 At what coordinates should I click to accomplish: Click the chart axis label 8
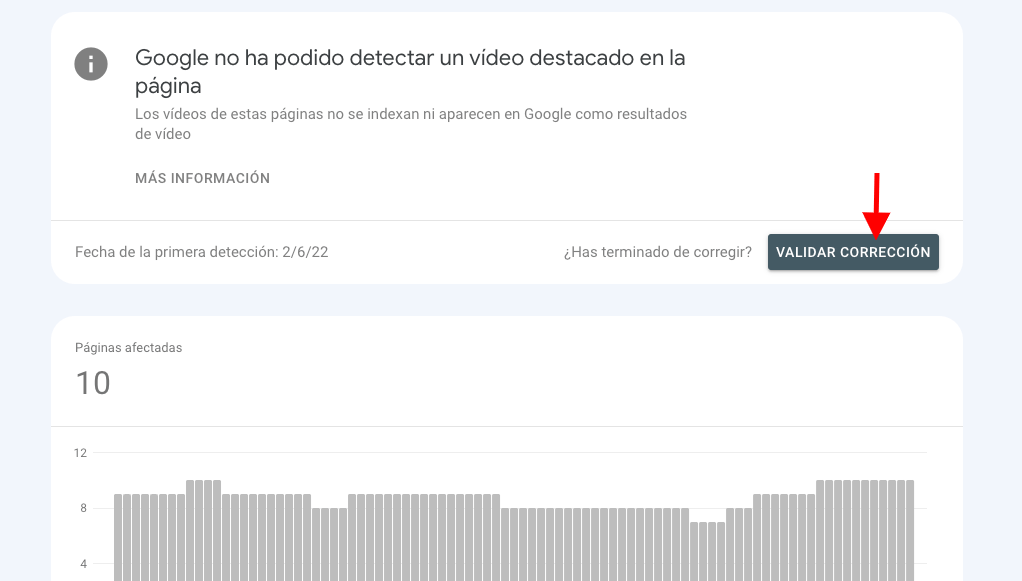83,508
